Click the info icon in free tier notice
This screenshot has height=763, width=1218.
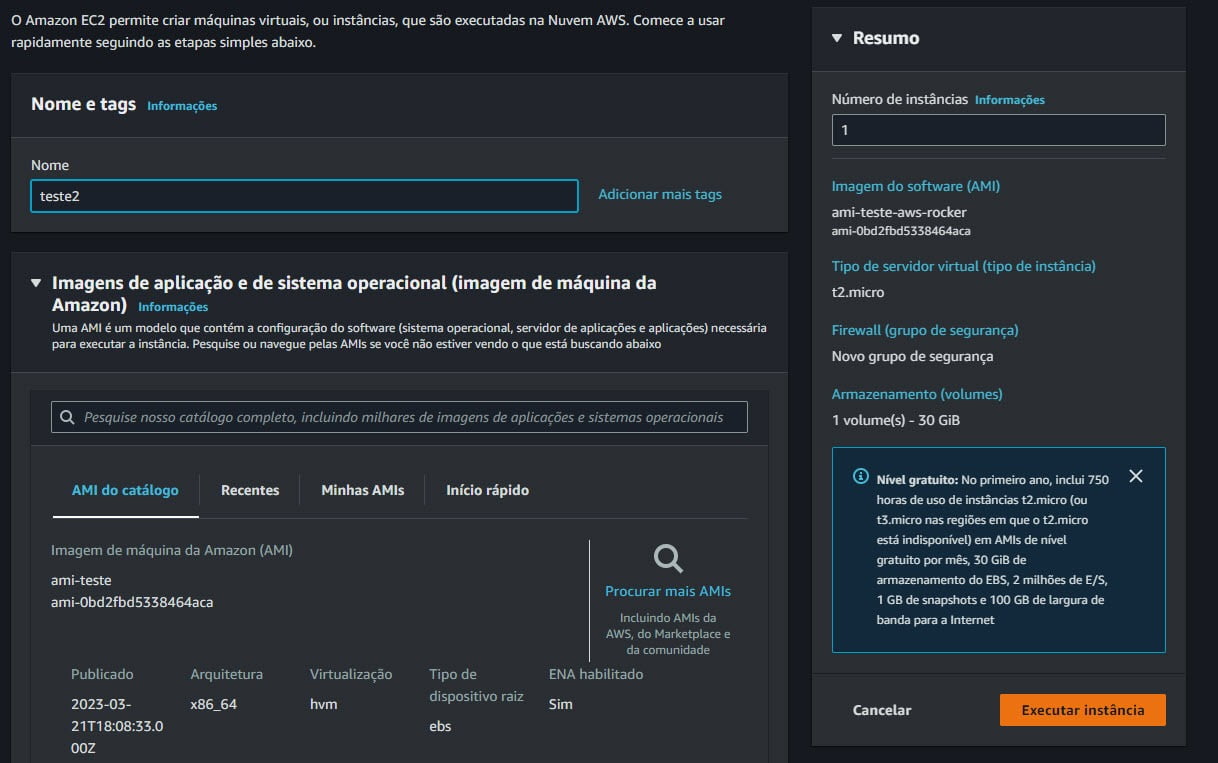pyautogui.click(x=860, y=477)
